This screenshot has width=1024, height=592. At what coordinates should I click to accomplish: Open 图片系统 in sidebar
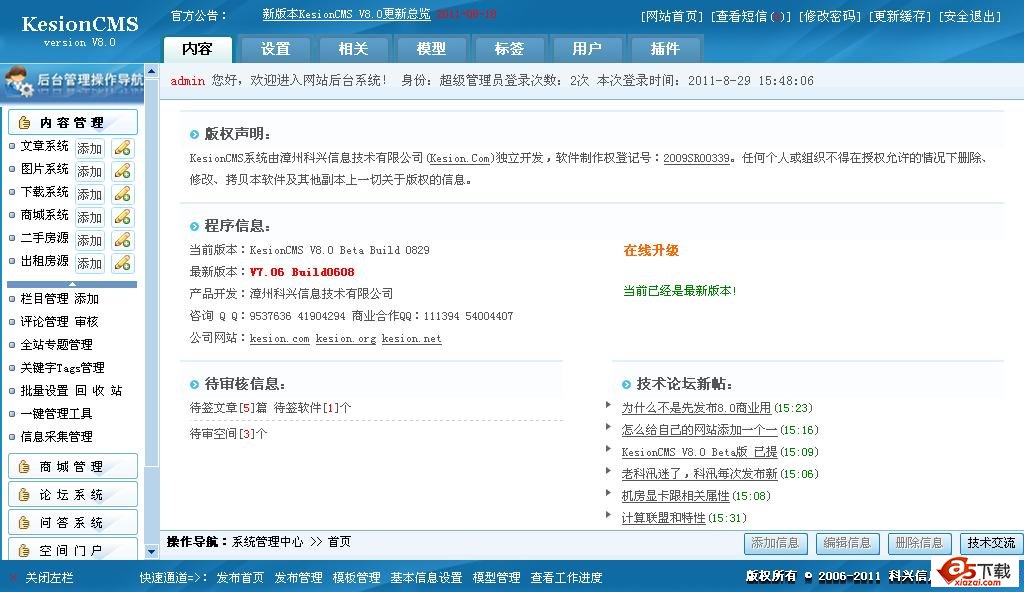[44, 169]
